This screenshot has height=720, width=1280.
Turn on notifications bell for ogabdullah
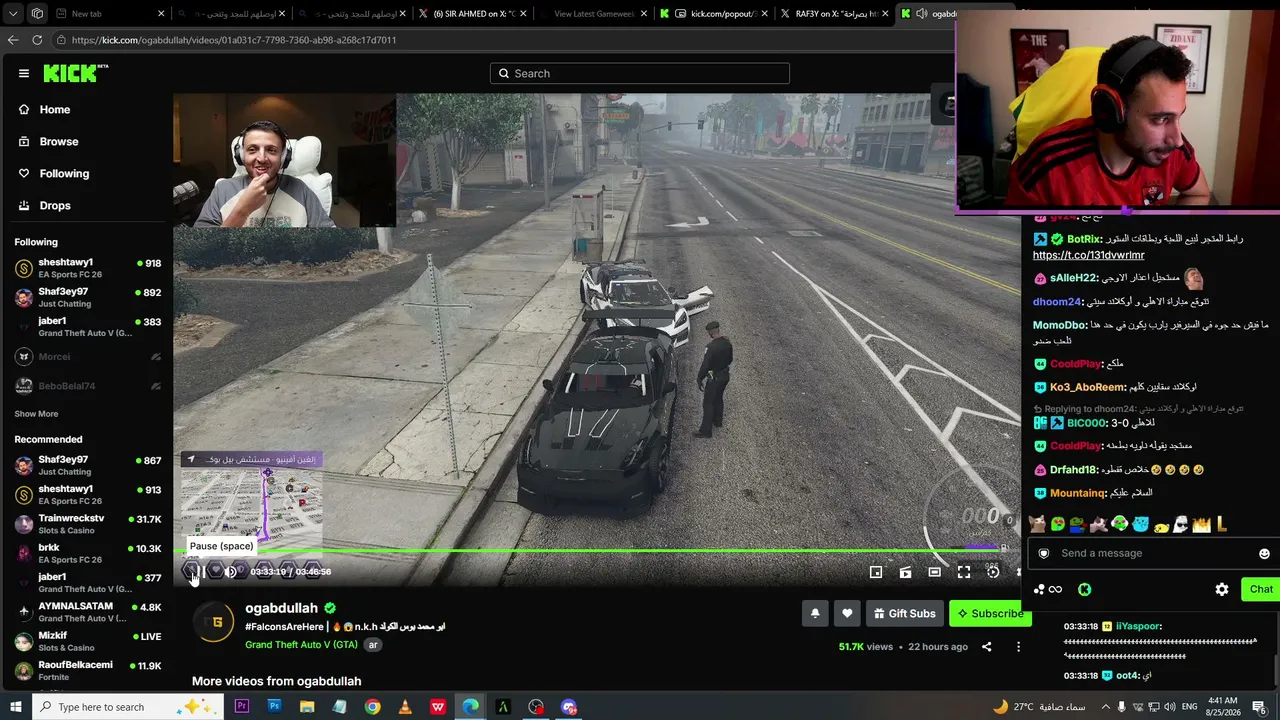pos(815,613)
